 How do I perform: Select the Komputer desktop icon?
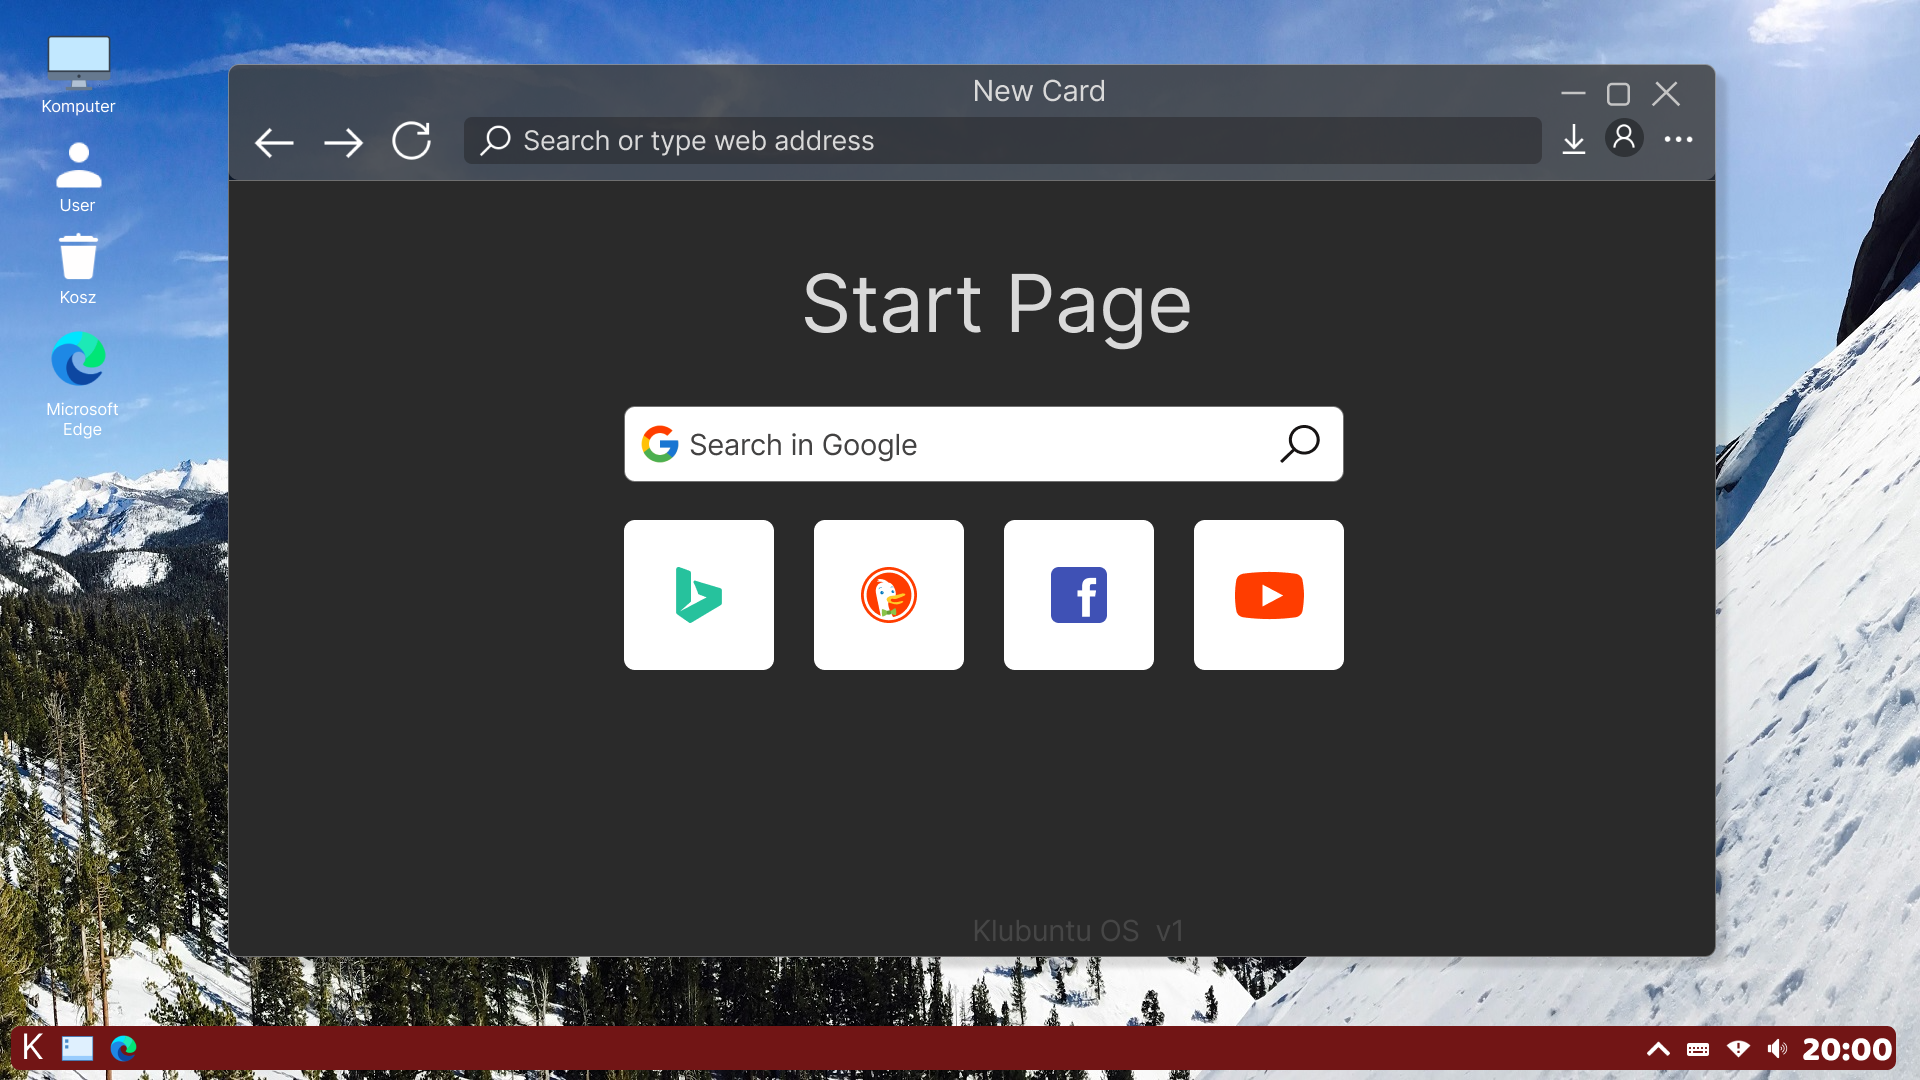78,75
